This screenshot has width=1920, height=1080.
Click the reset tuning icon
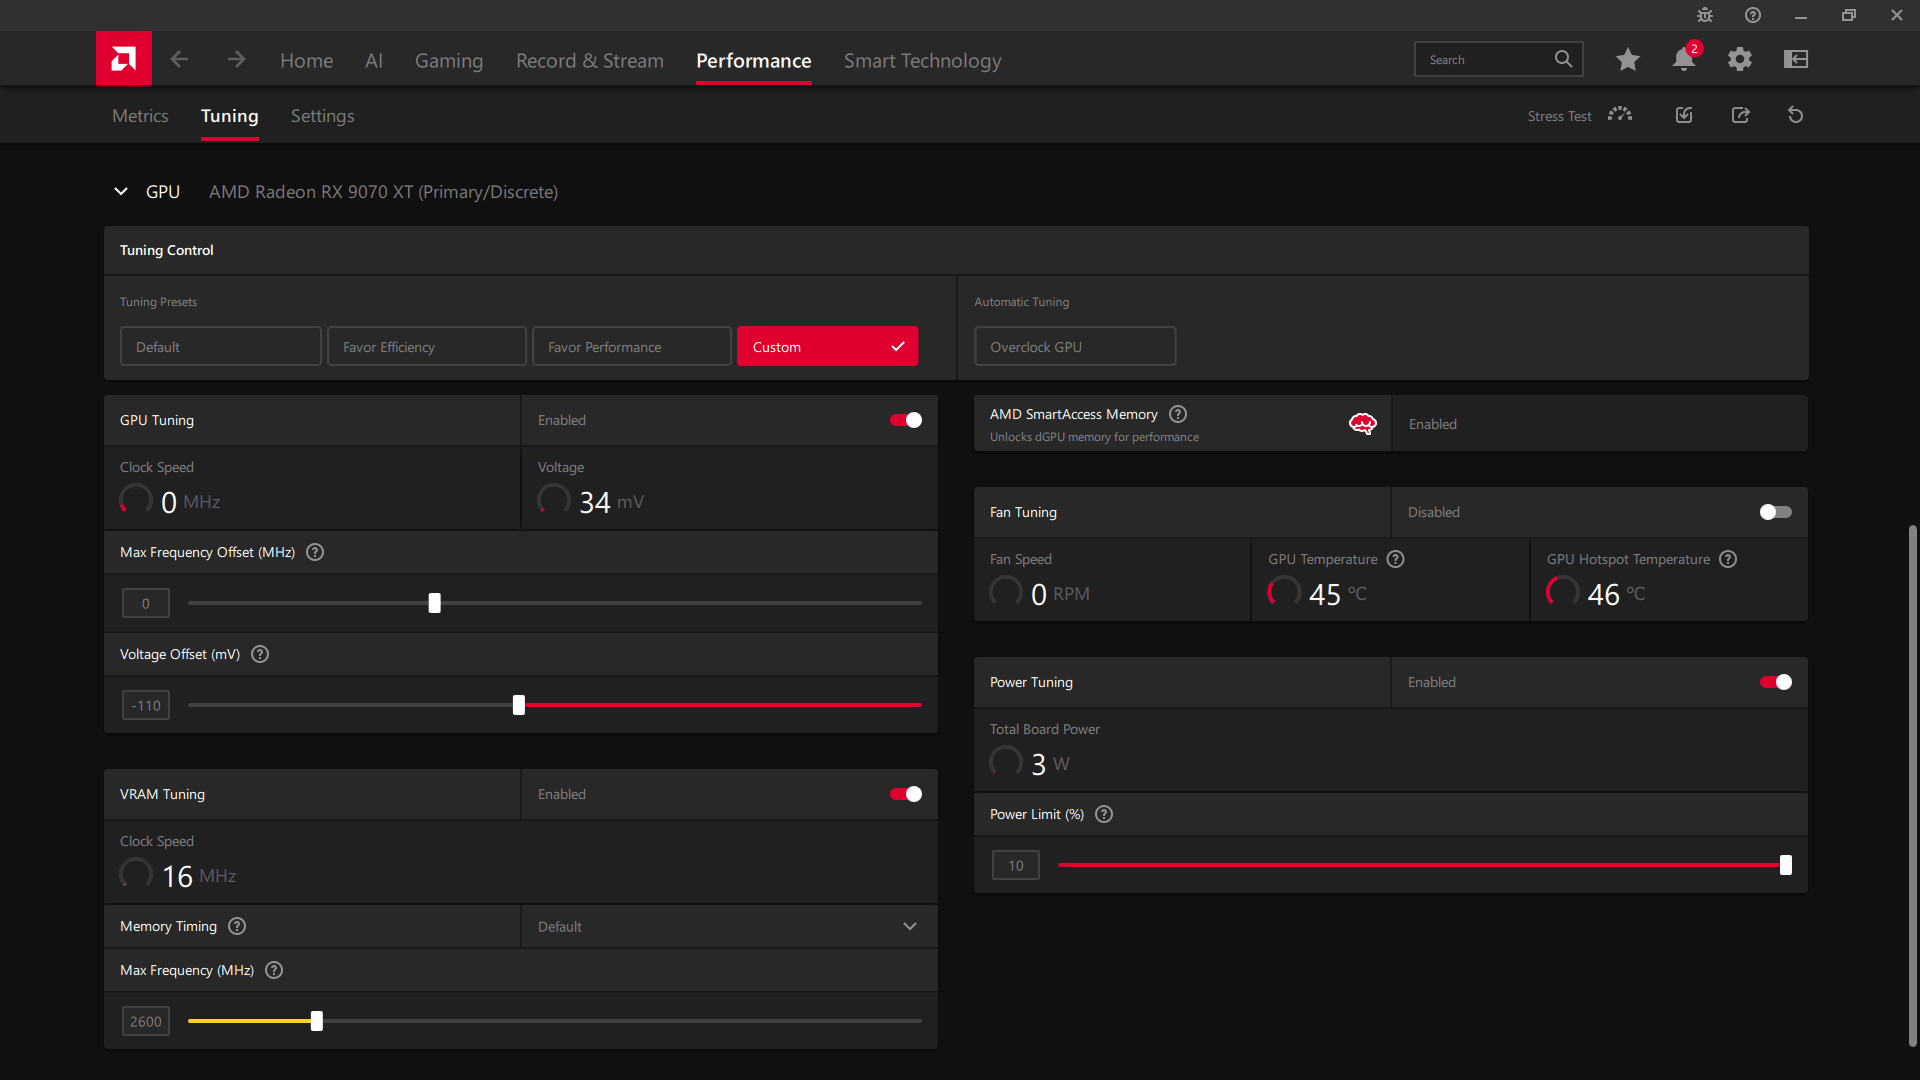tap(1796, 115)
